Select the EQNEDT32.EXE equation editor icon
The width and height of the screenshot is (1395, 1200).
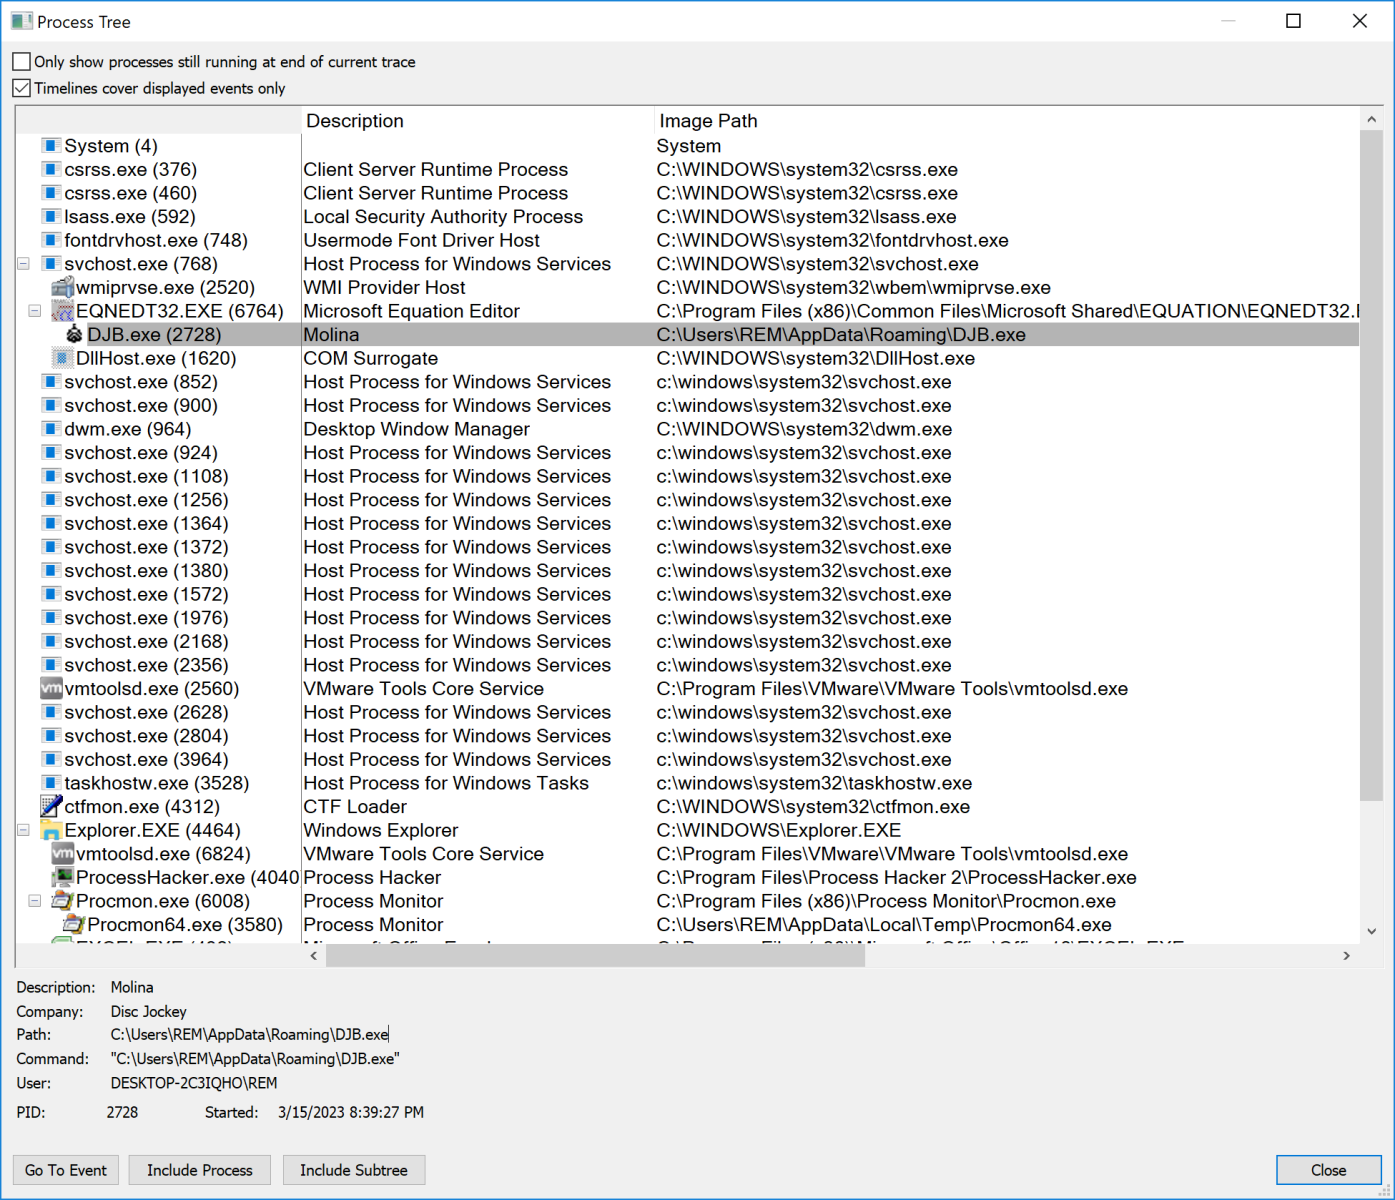63,311
